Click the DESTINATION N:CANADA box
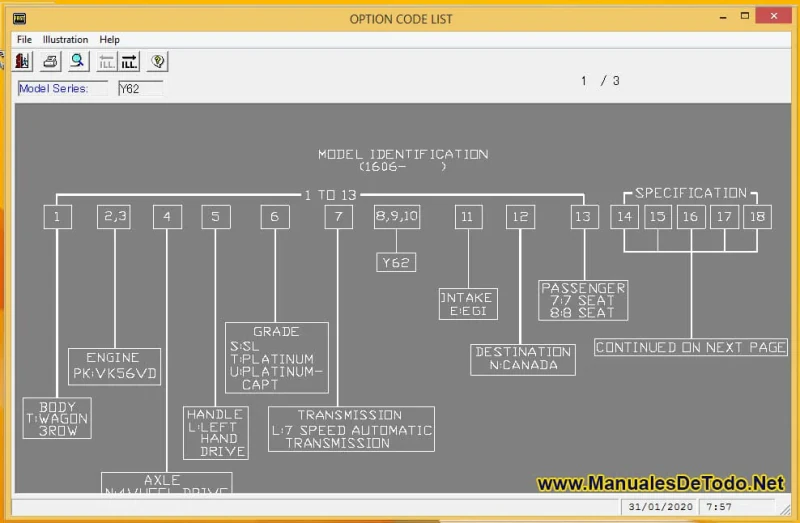 tap(523, 359)
